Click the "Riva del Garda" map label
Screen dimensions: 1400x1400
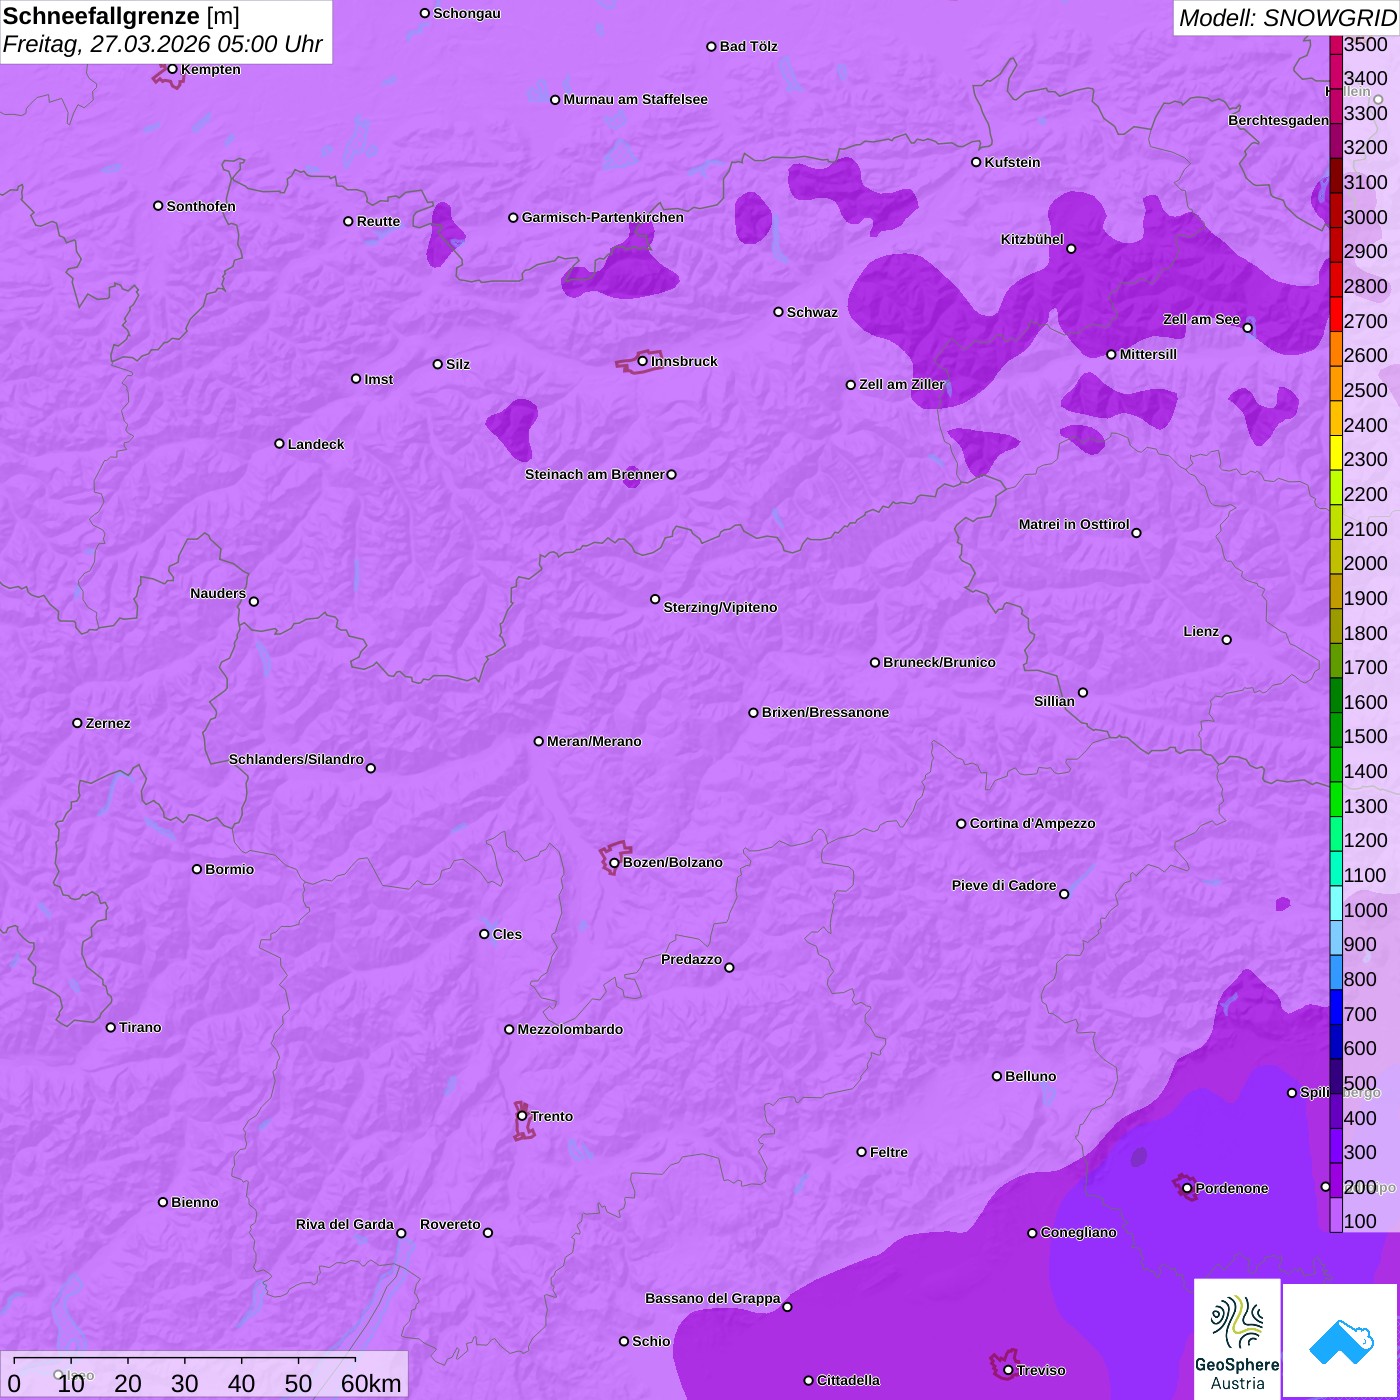pyautogui.click(x=345, y=1224)
